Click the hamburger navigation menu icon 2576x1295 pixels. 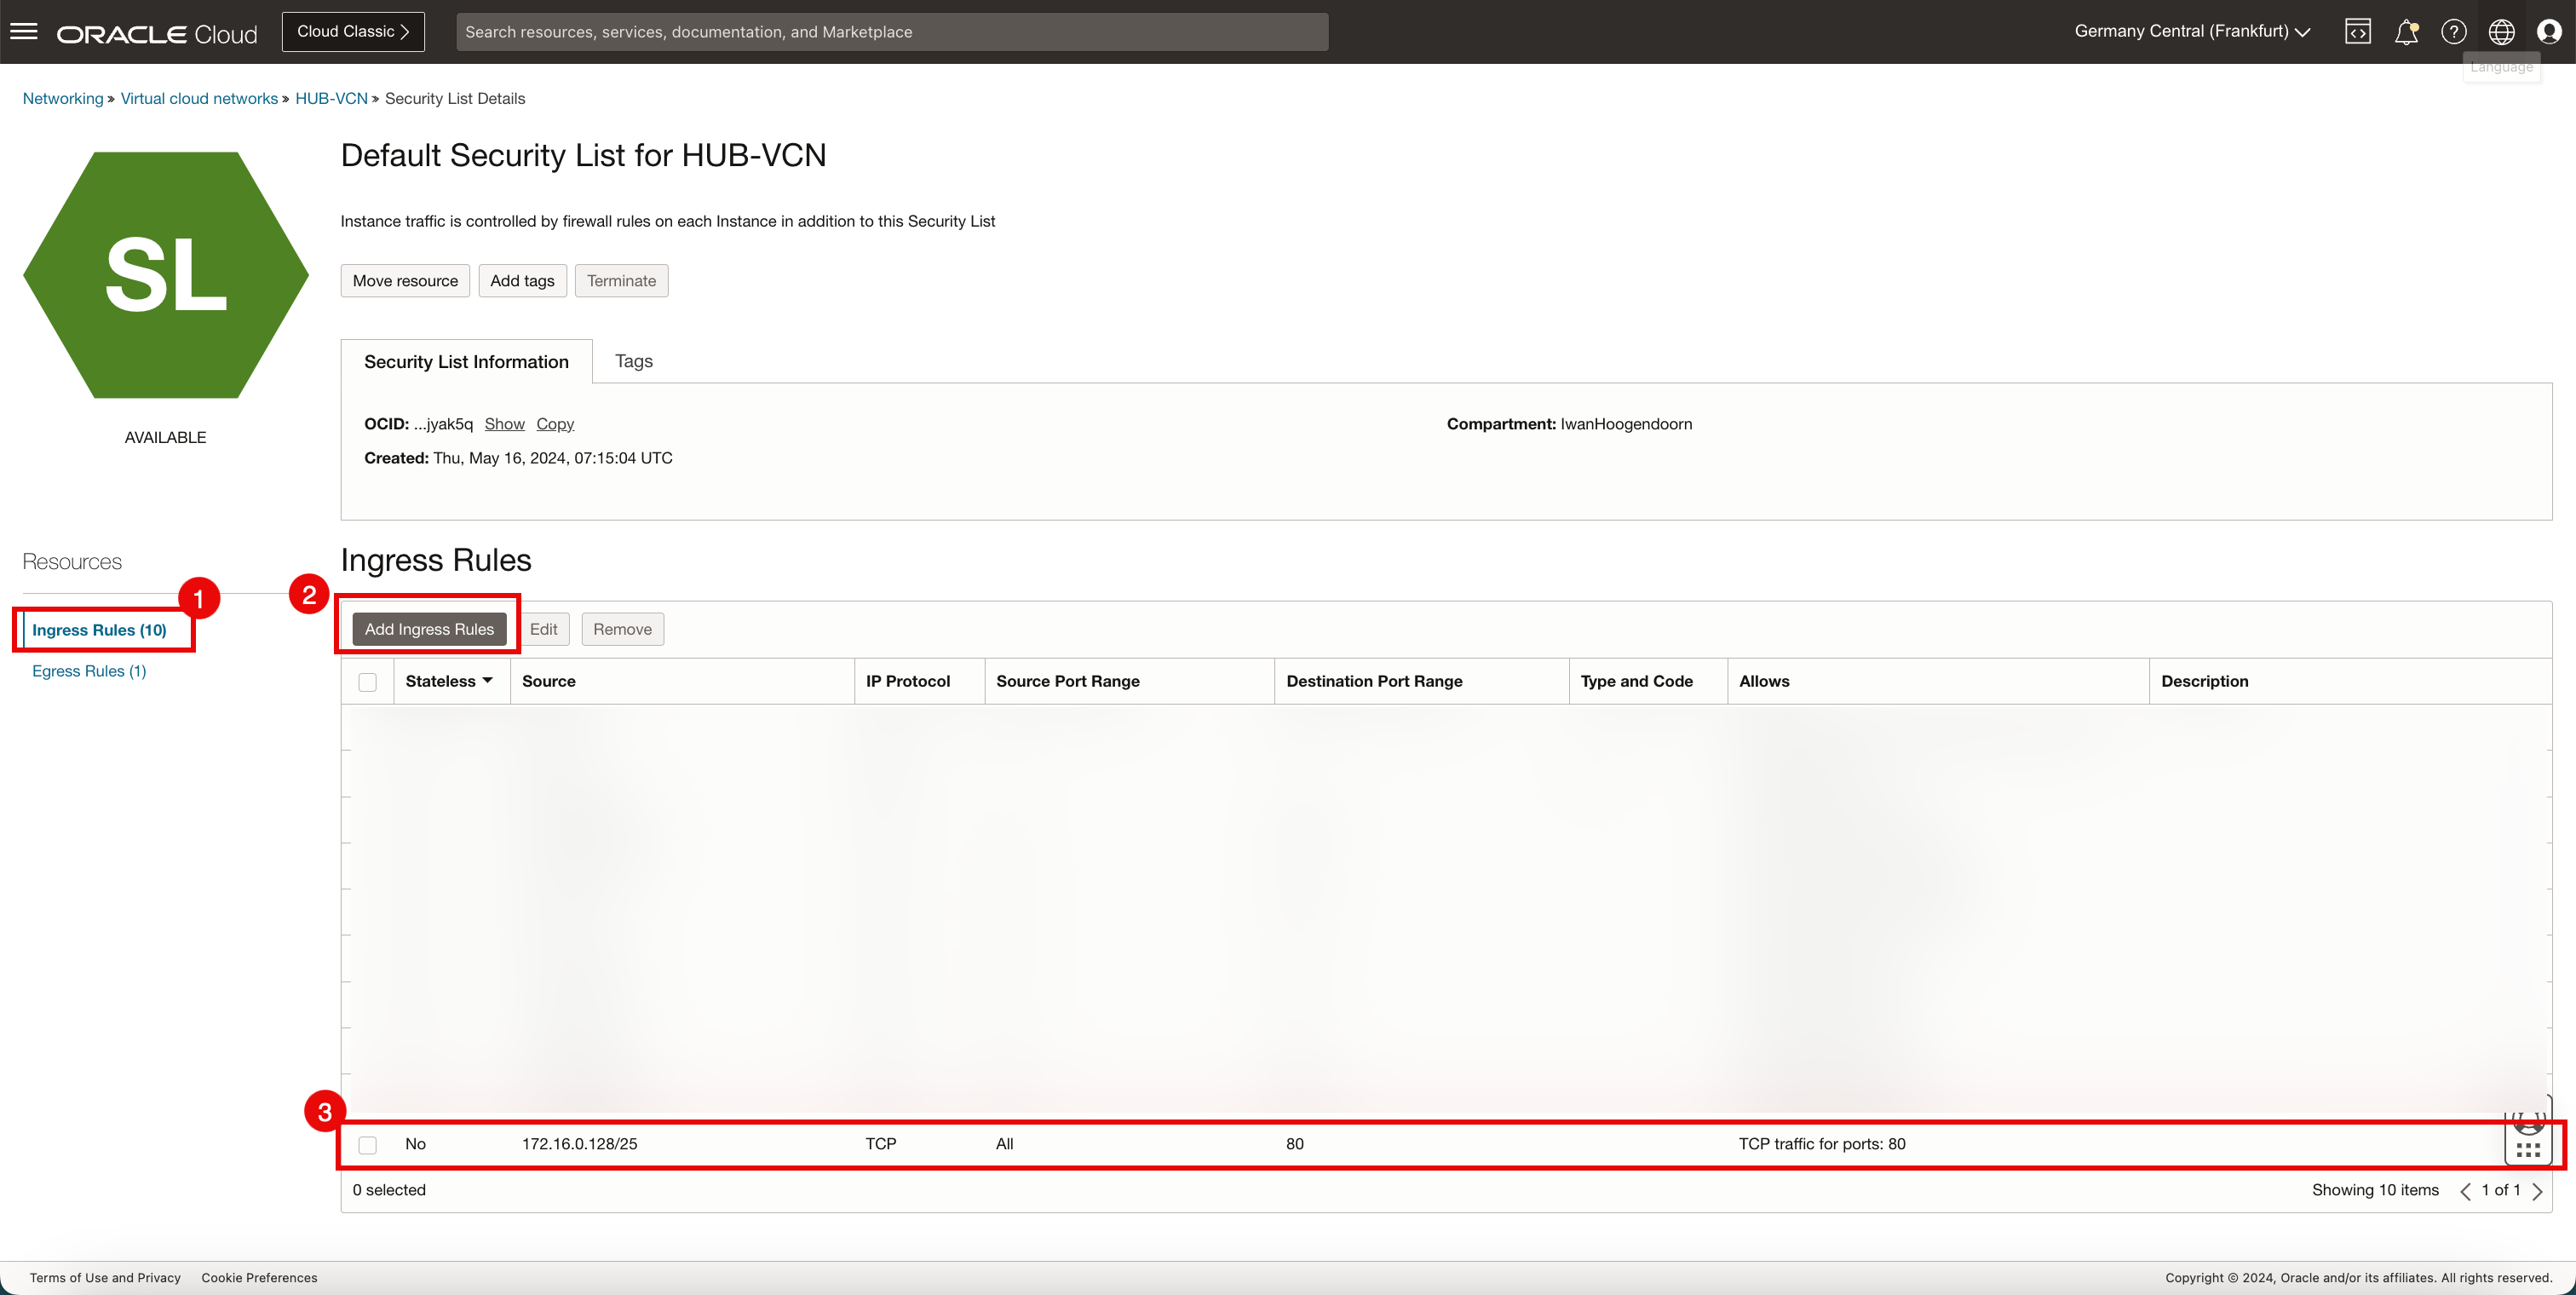click(25, 30)
